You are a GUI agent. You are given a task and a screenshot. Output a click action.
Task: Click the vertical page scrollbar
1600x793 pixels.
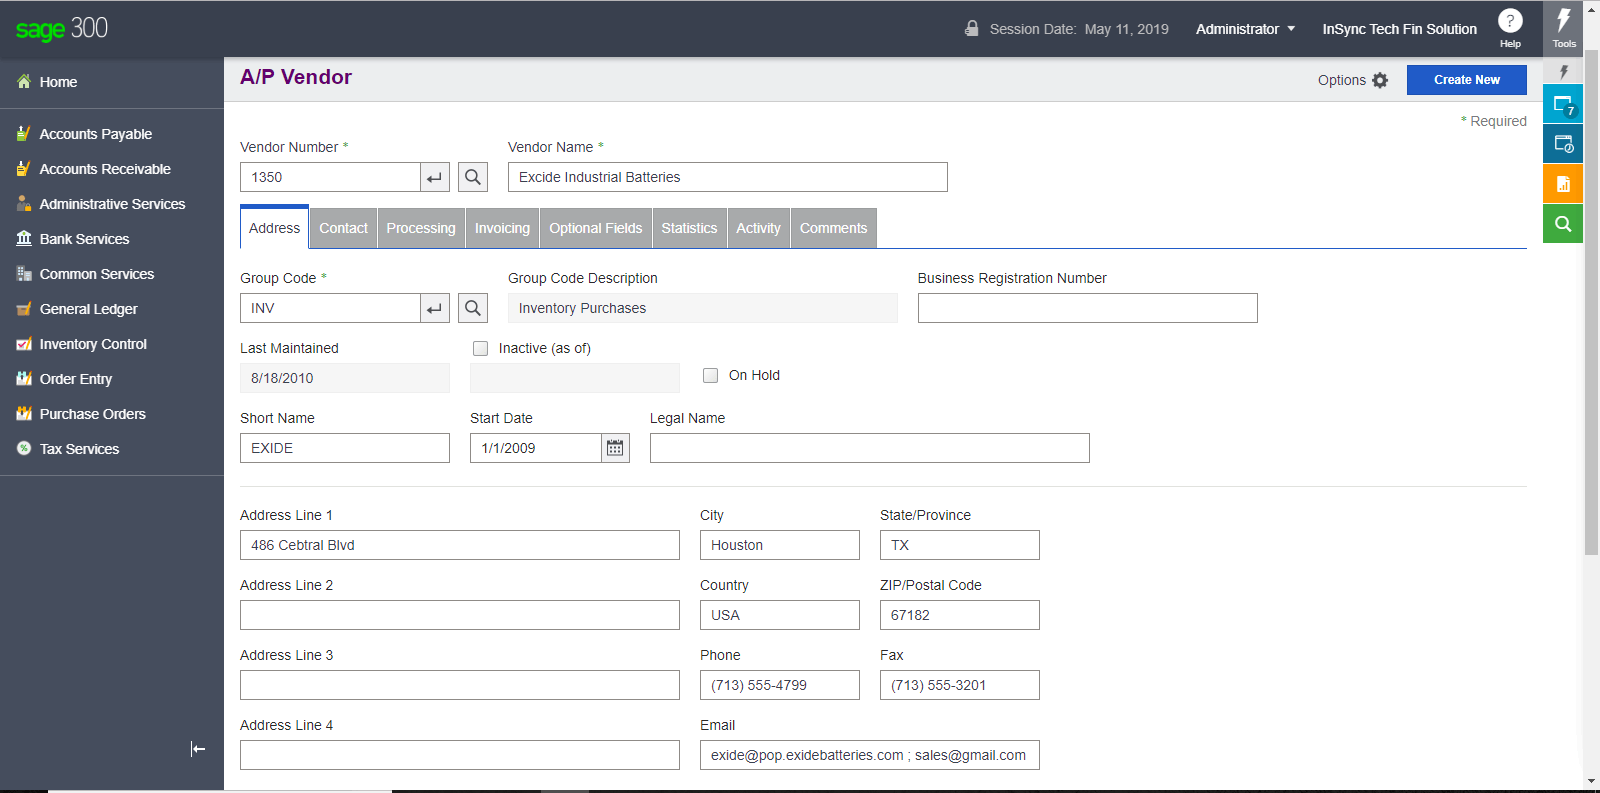pyautogui.click(x=1591, y=300)
